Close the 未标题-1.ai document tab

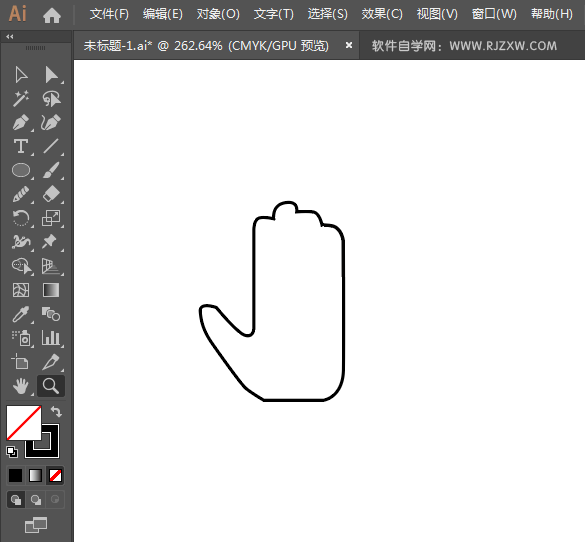click(349, 45)
